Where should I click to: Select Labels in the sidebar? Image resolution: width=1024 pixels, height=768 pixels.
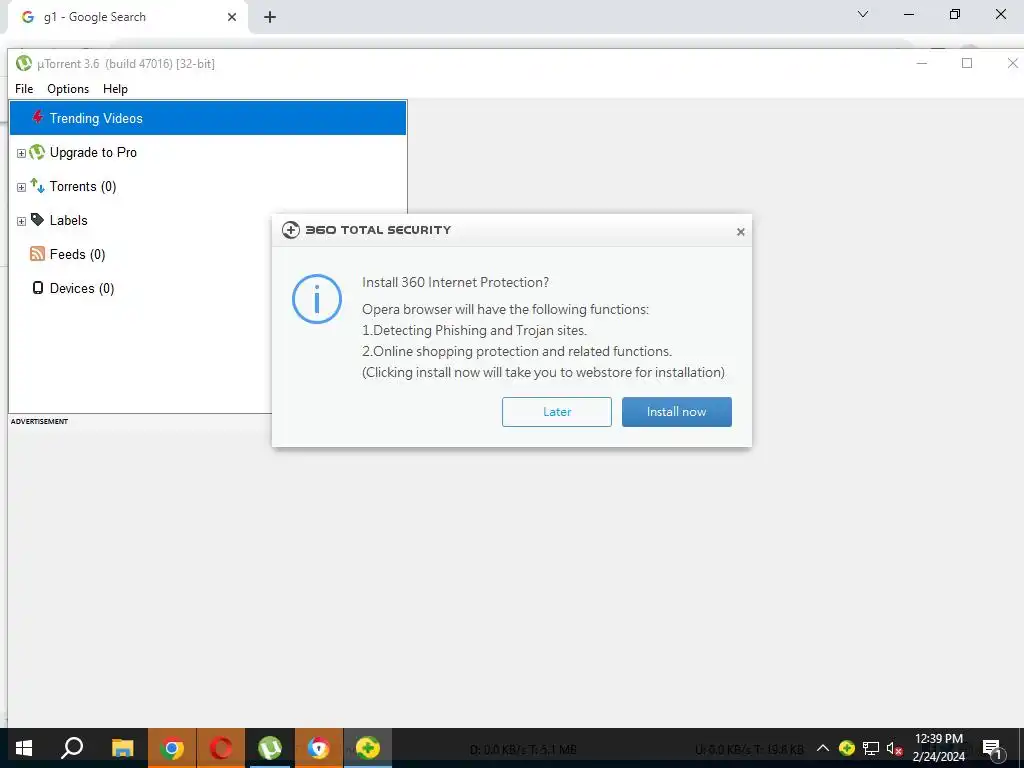(69, 220)
